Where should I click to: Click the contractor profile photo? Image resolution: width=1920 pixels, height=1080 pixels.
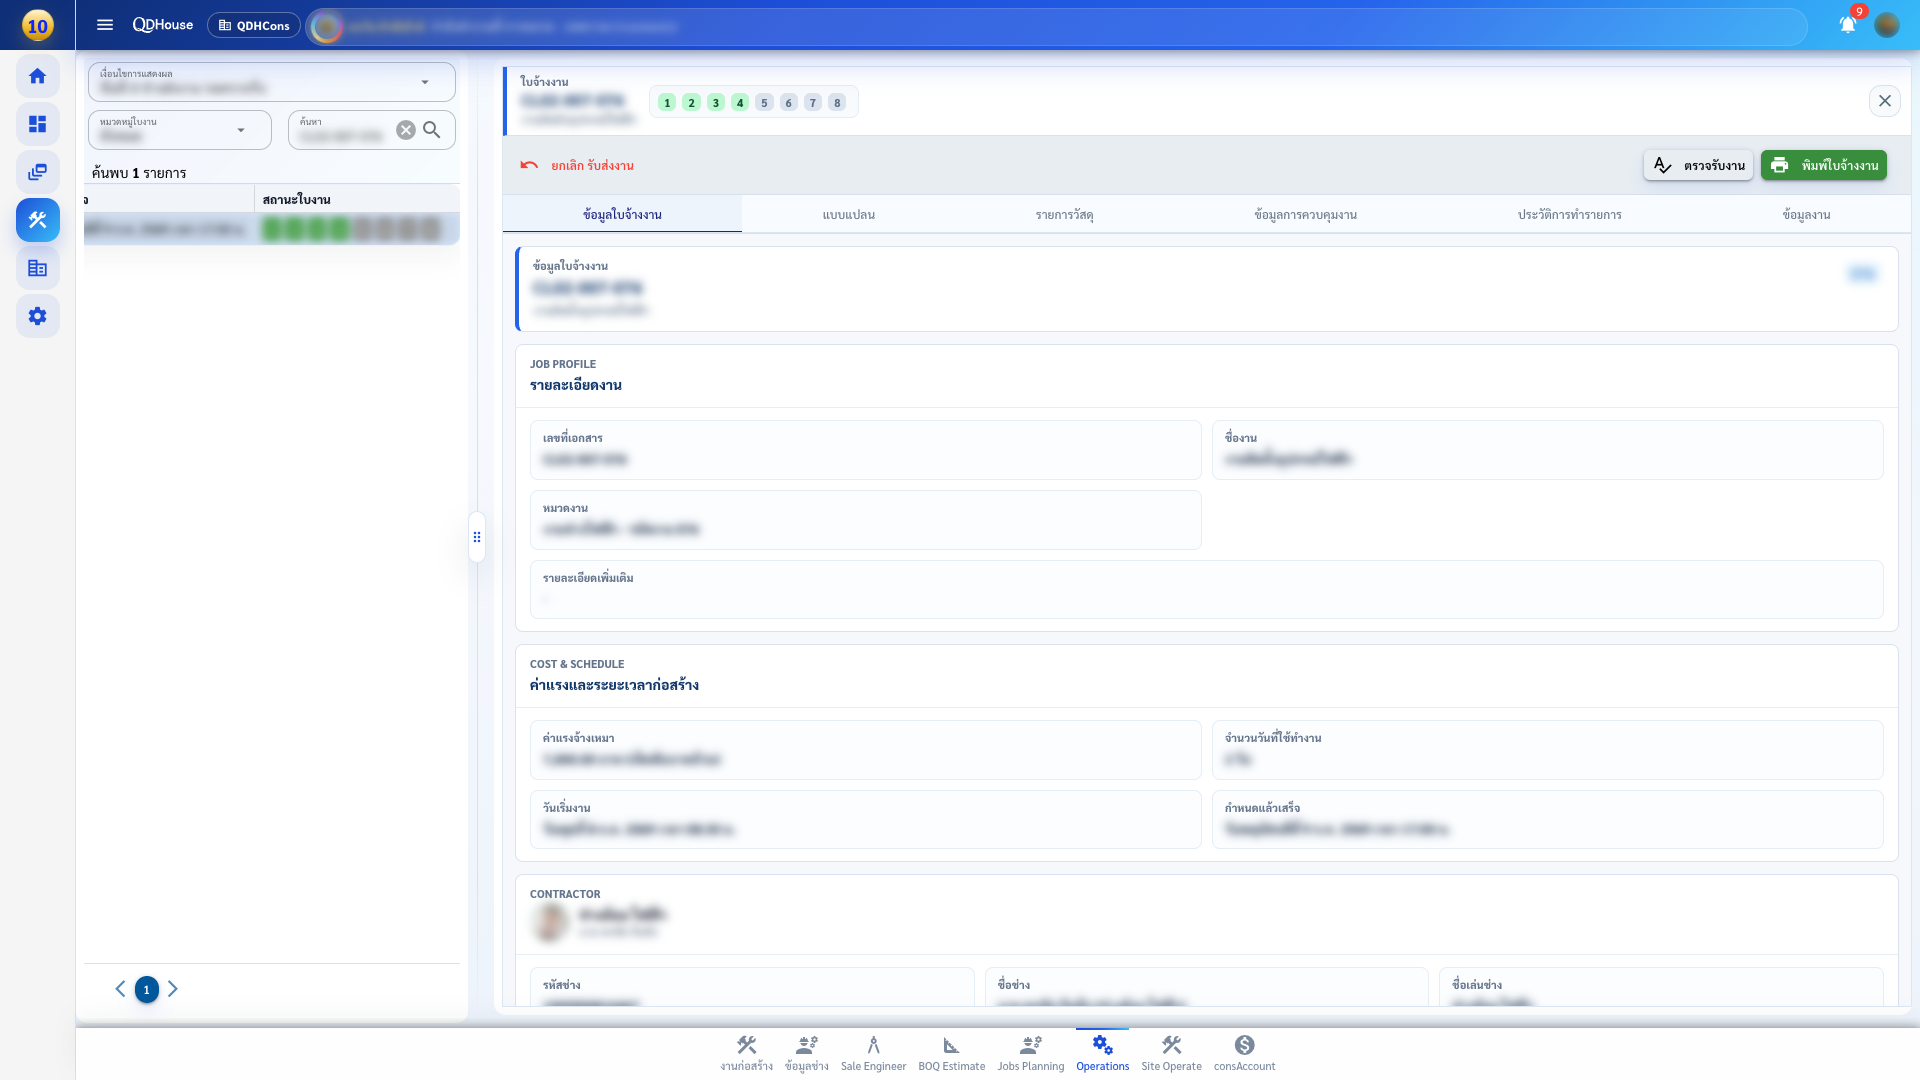[x=549, y=921]
